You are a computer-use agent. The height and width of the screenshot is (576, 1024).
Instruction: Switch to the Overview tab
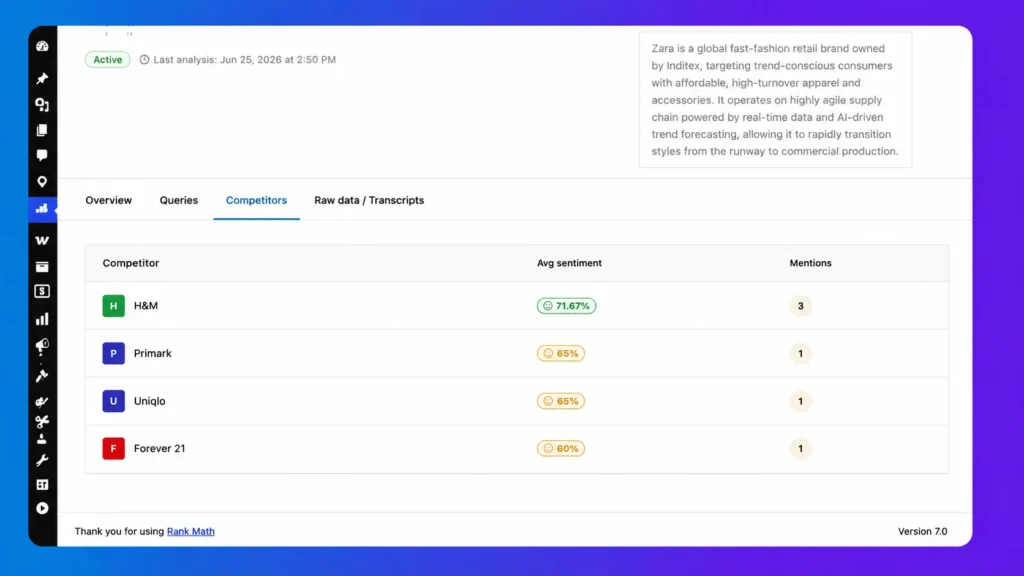108,200
